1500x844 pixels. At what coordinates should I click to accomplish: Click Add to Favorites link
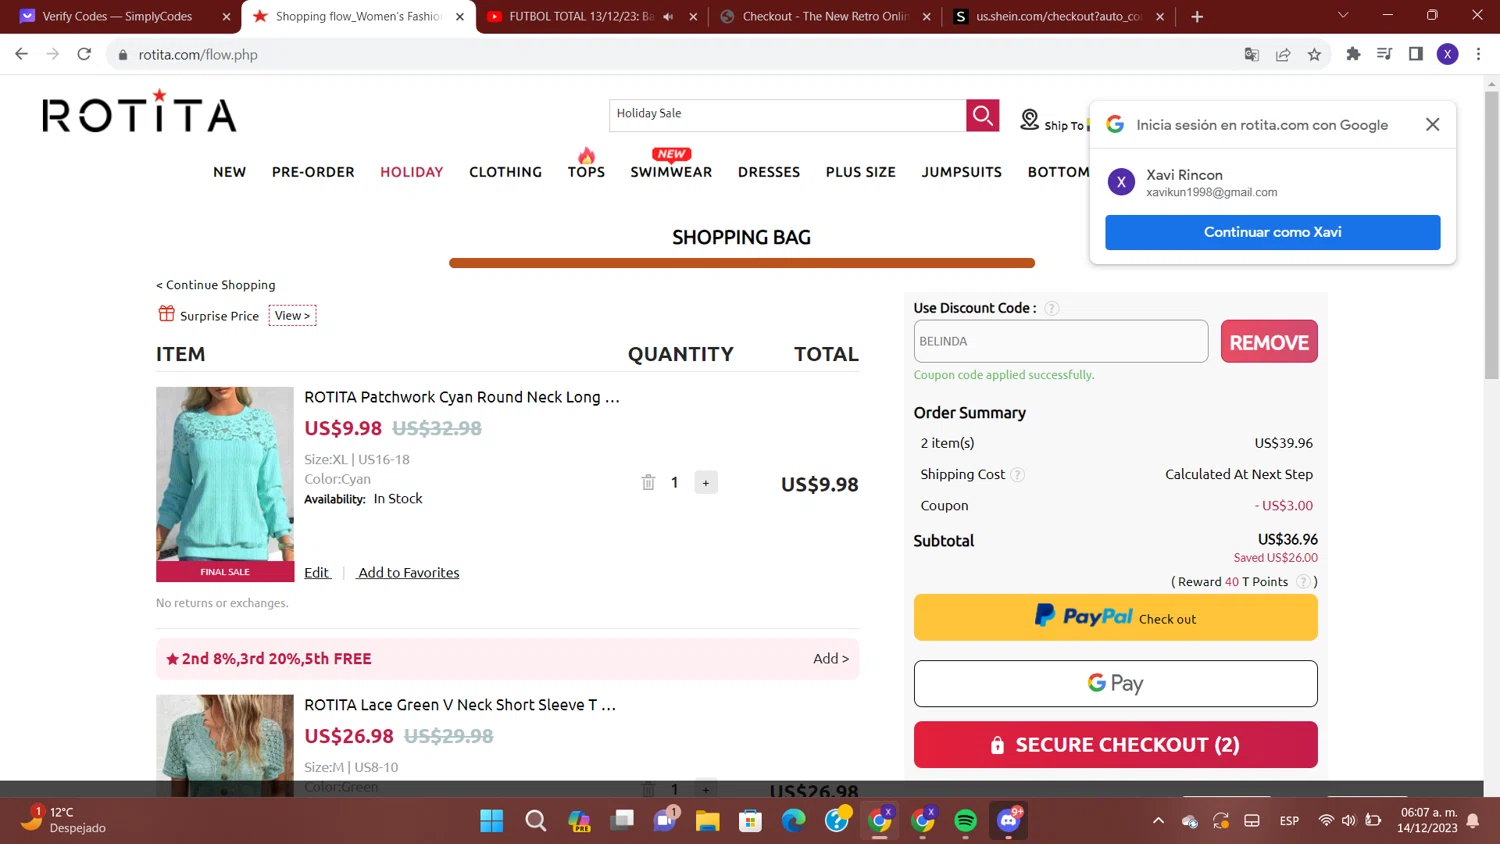click(409, 573)
